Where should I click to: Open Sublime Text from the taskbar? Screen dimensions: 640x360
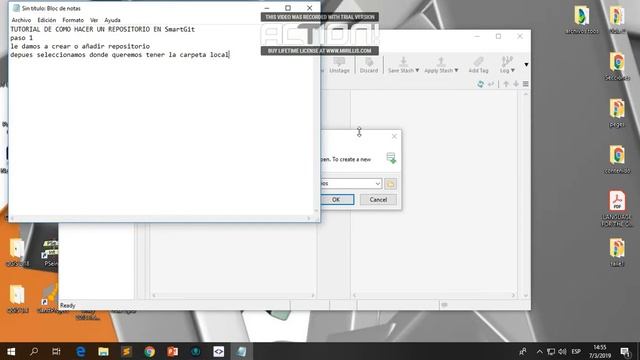127,351
